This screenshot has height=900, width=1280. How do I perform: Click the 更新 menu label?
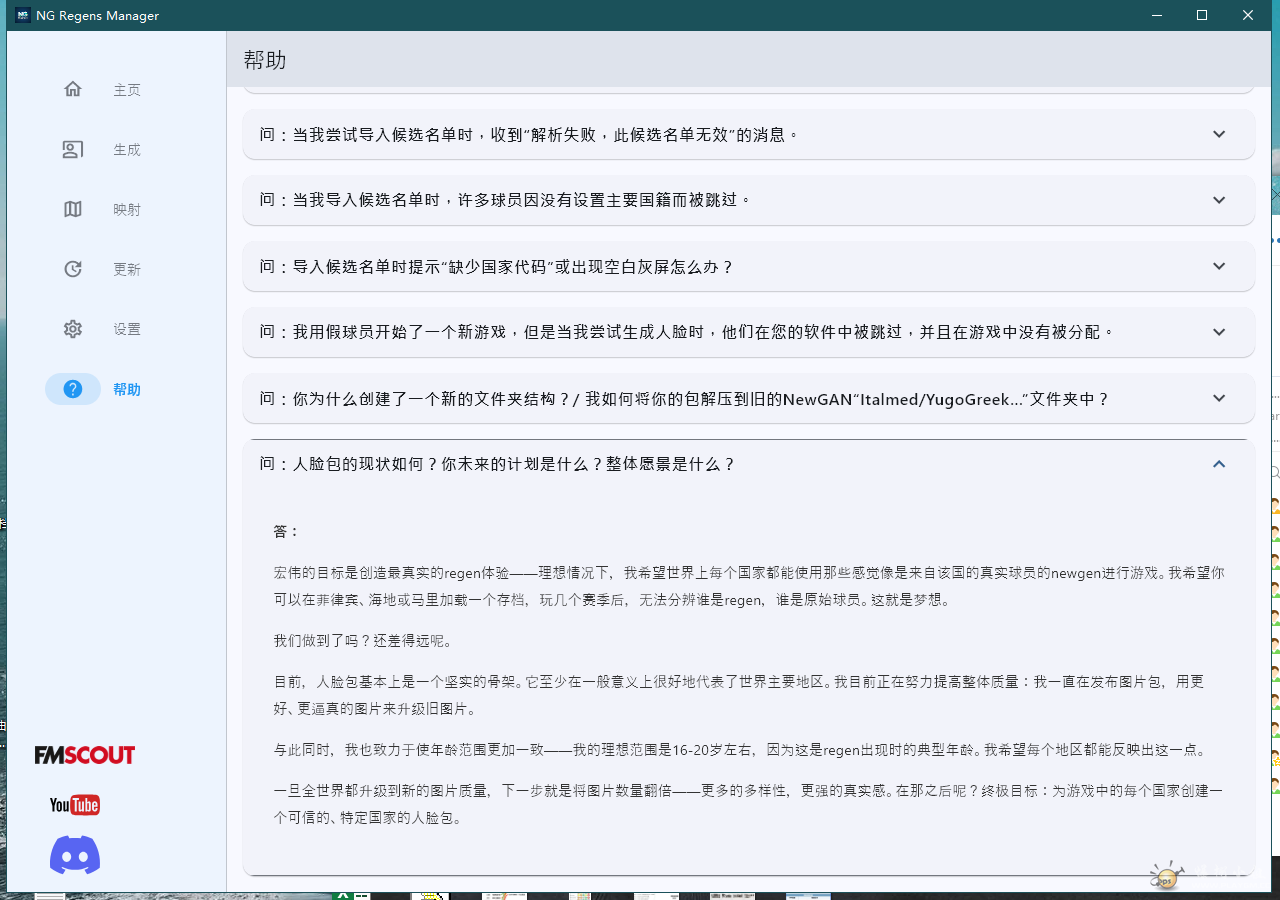127,269
